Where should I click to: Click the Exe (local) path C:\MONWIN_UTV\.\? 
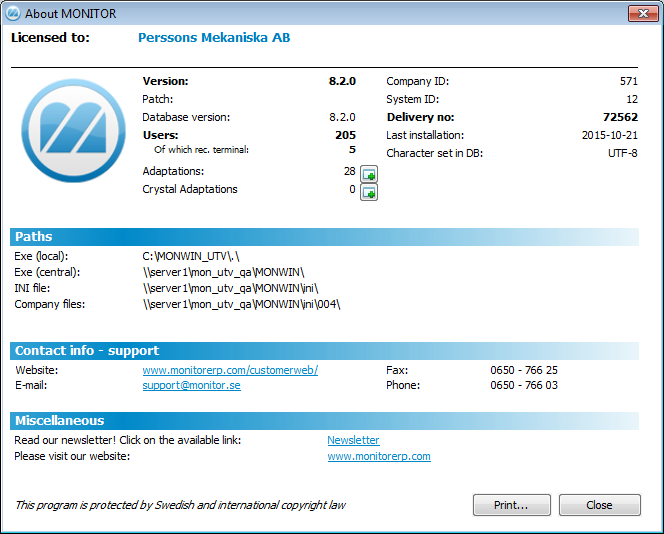coord(191,256)
